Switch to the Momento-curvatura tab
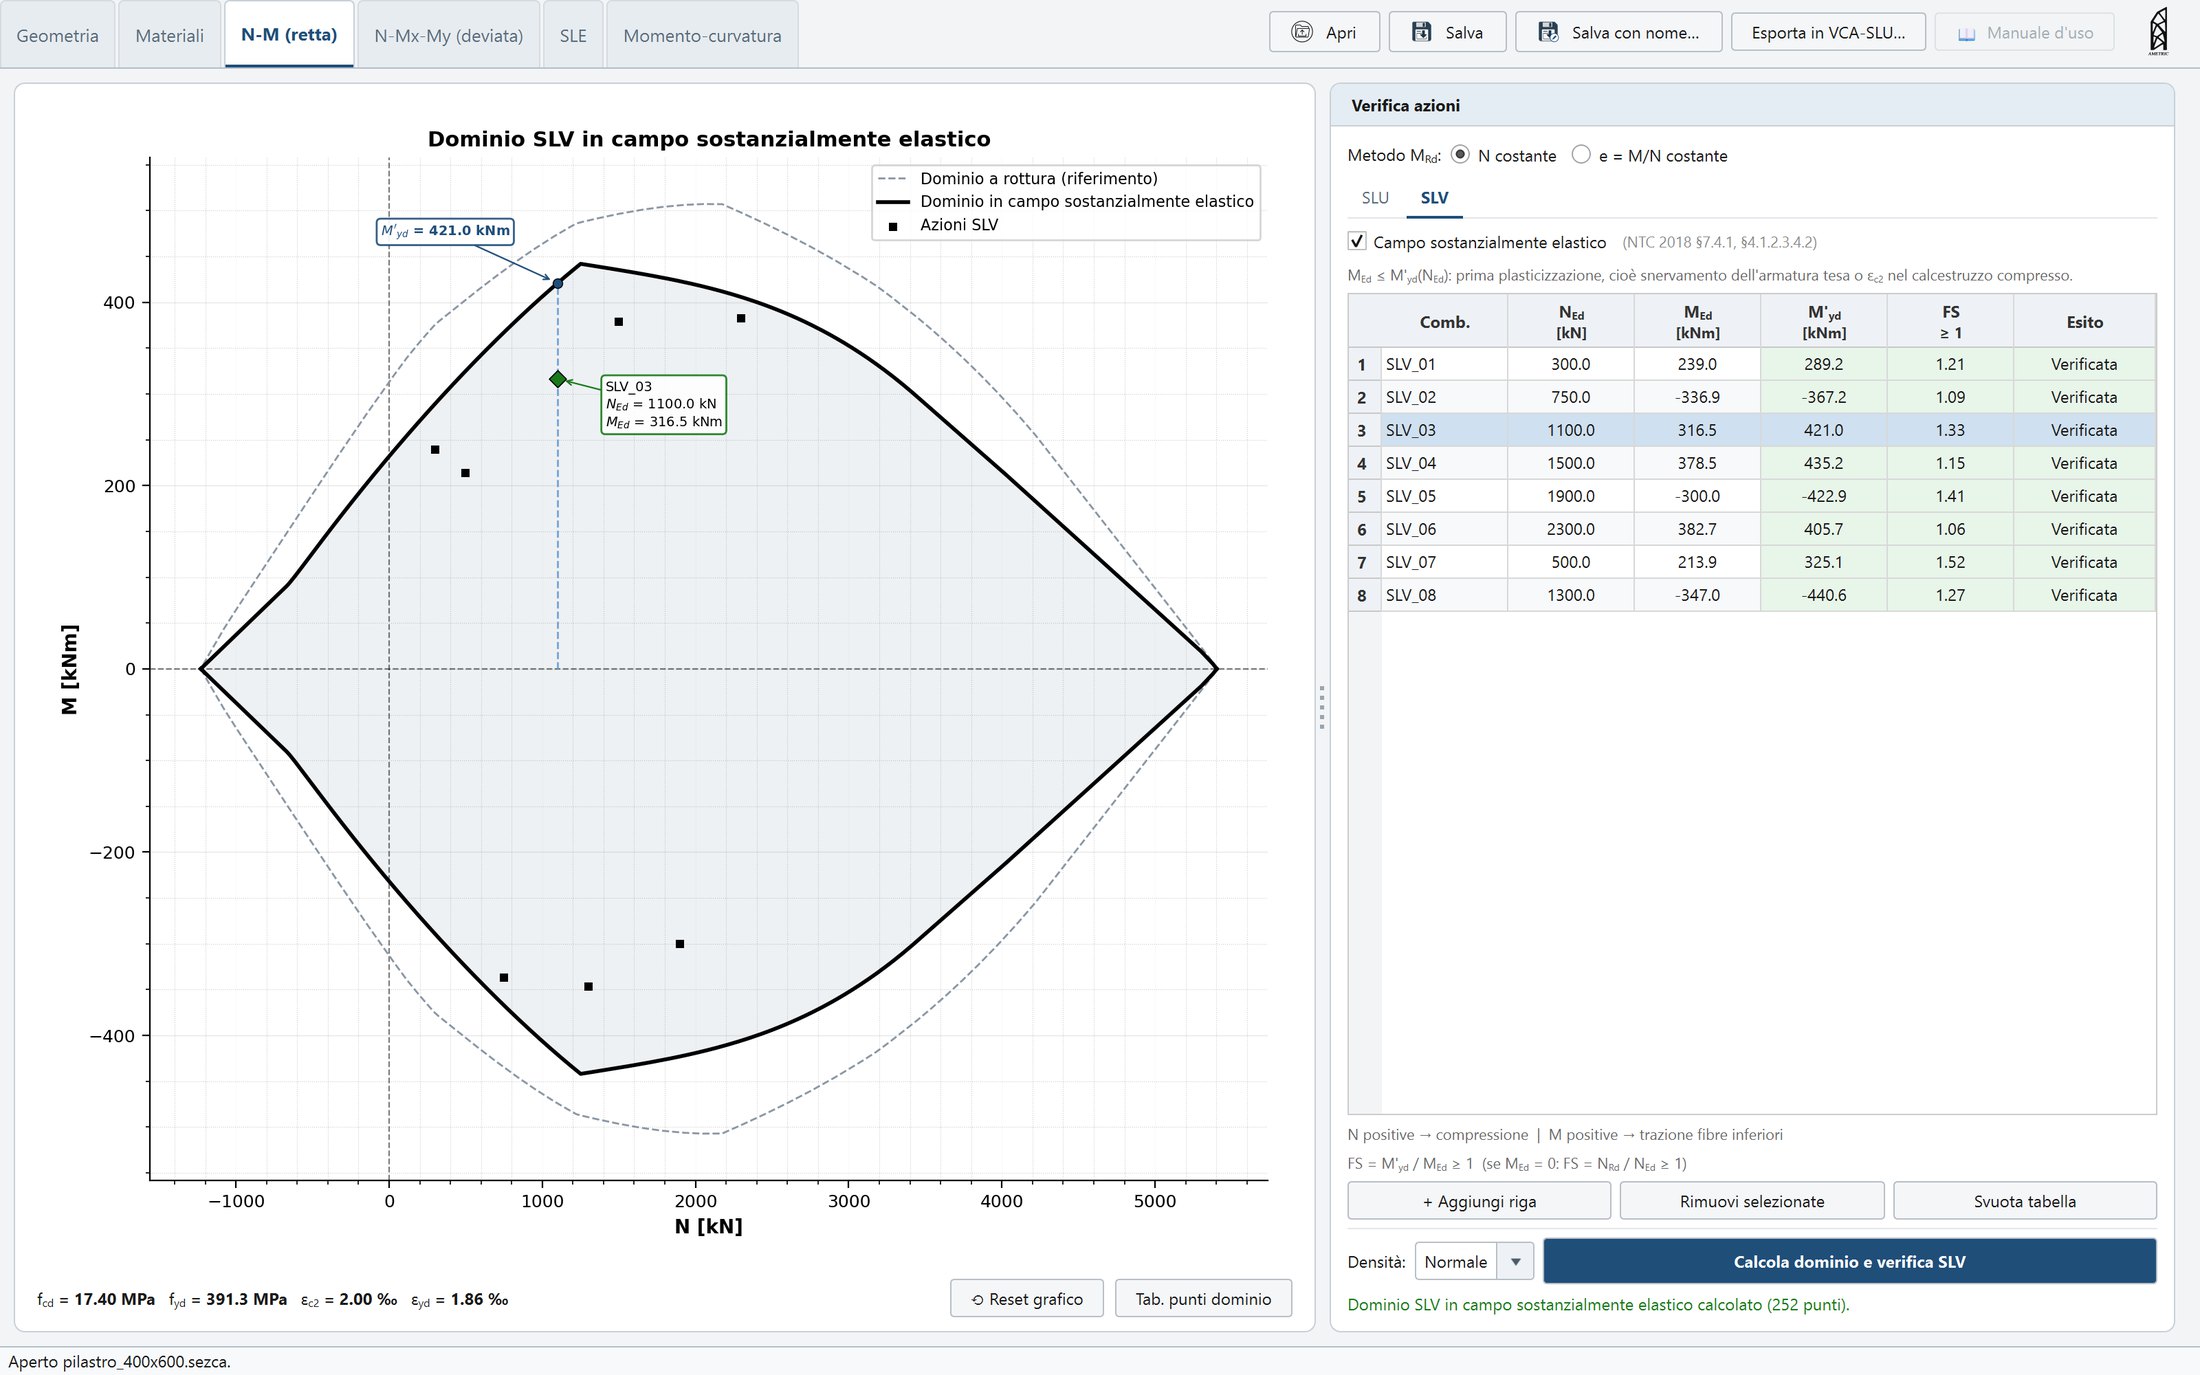 (702, 35)
